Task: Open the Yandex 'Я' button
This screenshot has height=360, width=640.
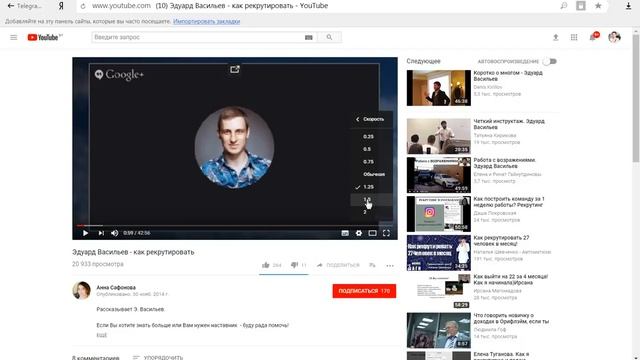Action: [x=61, y=6]
